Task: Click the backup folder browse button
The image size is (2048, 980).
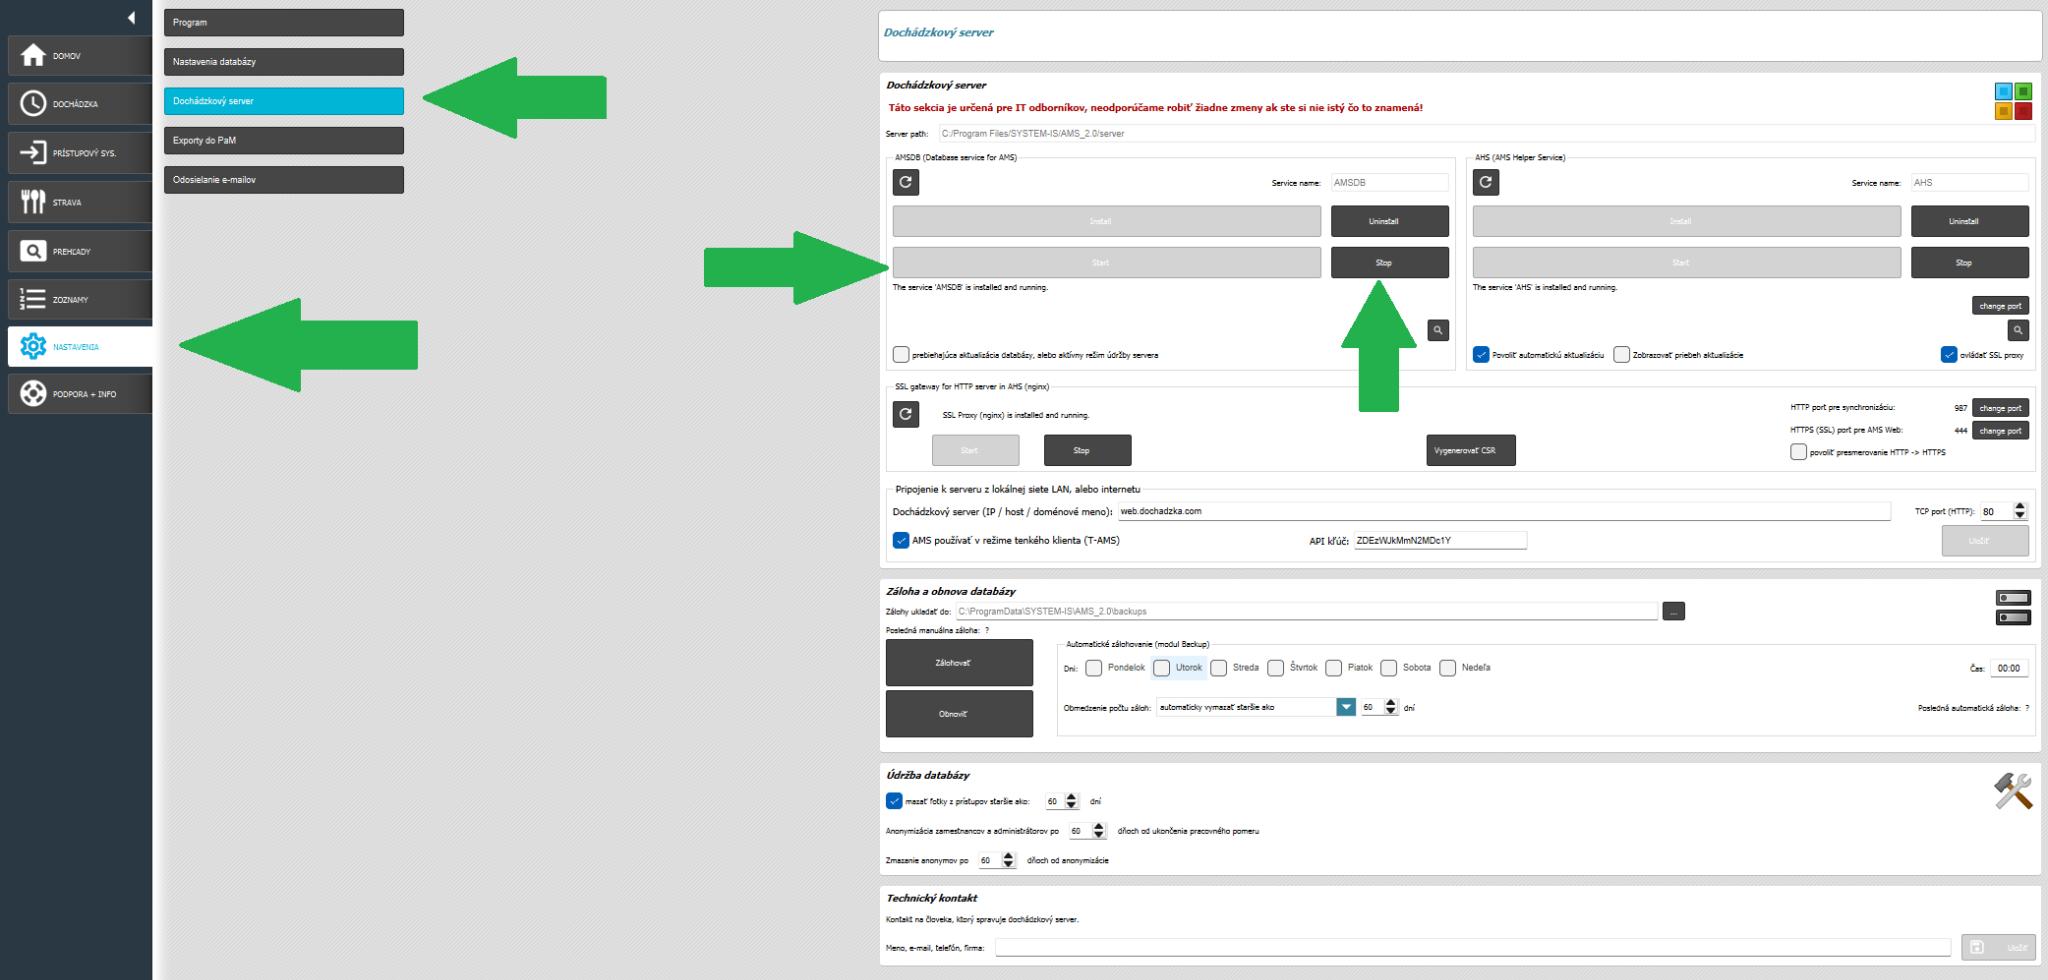Action: click(x=1673, y=611)
